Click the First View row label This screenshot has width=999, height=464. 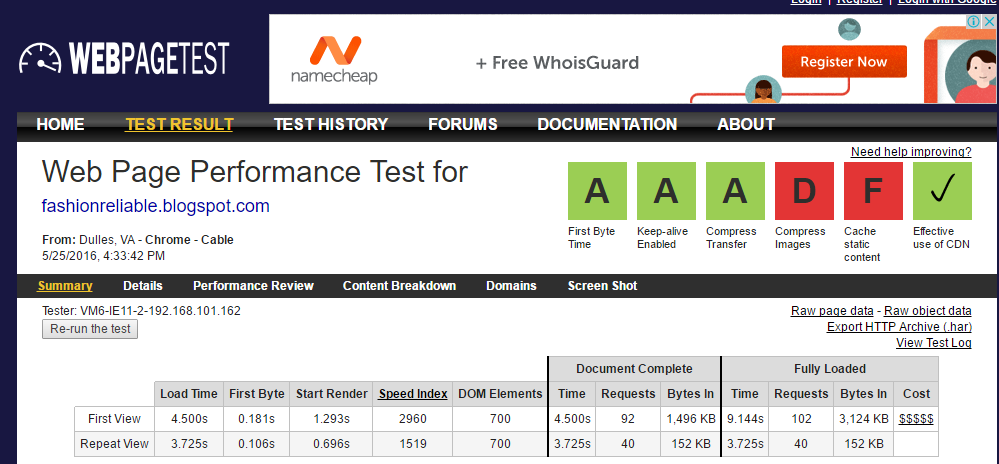coord(115,419)
